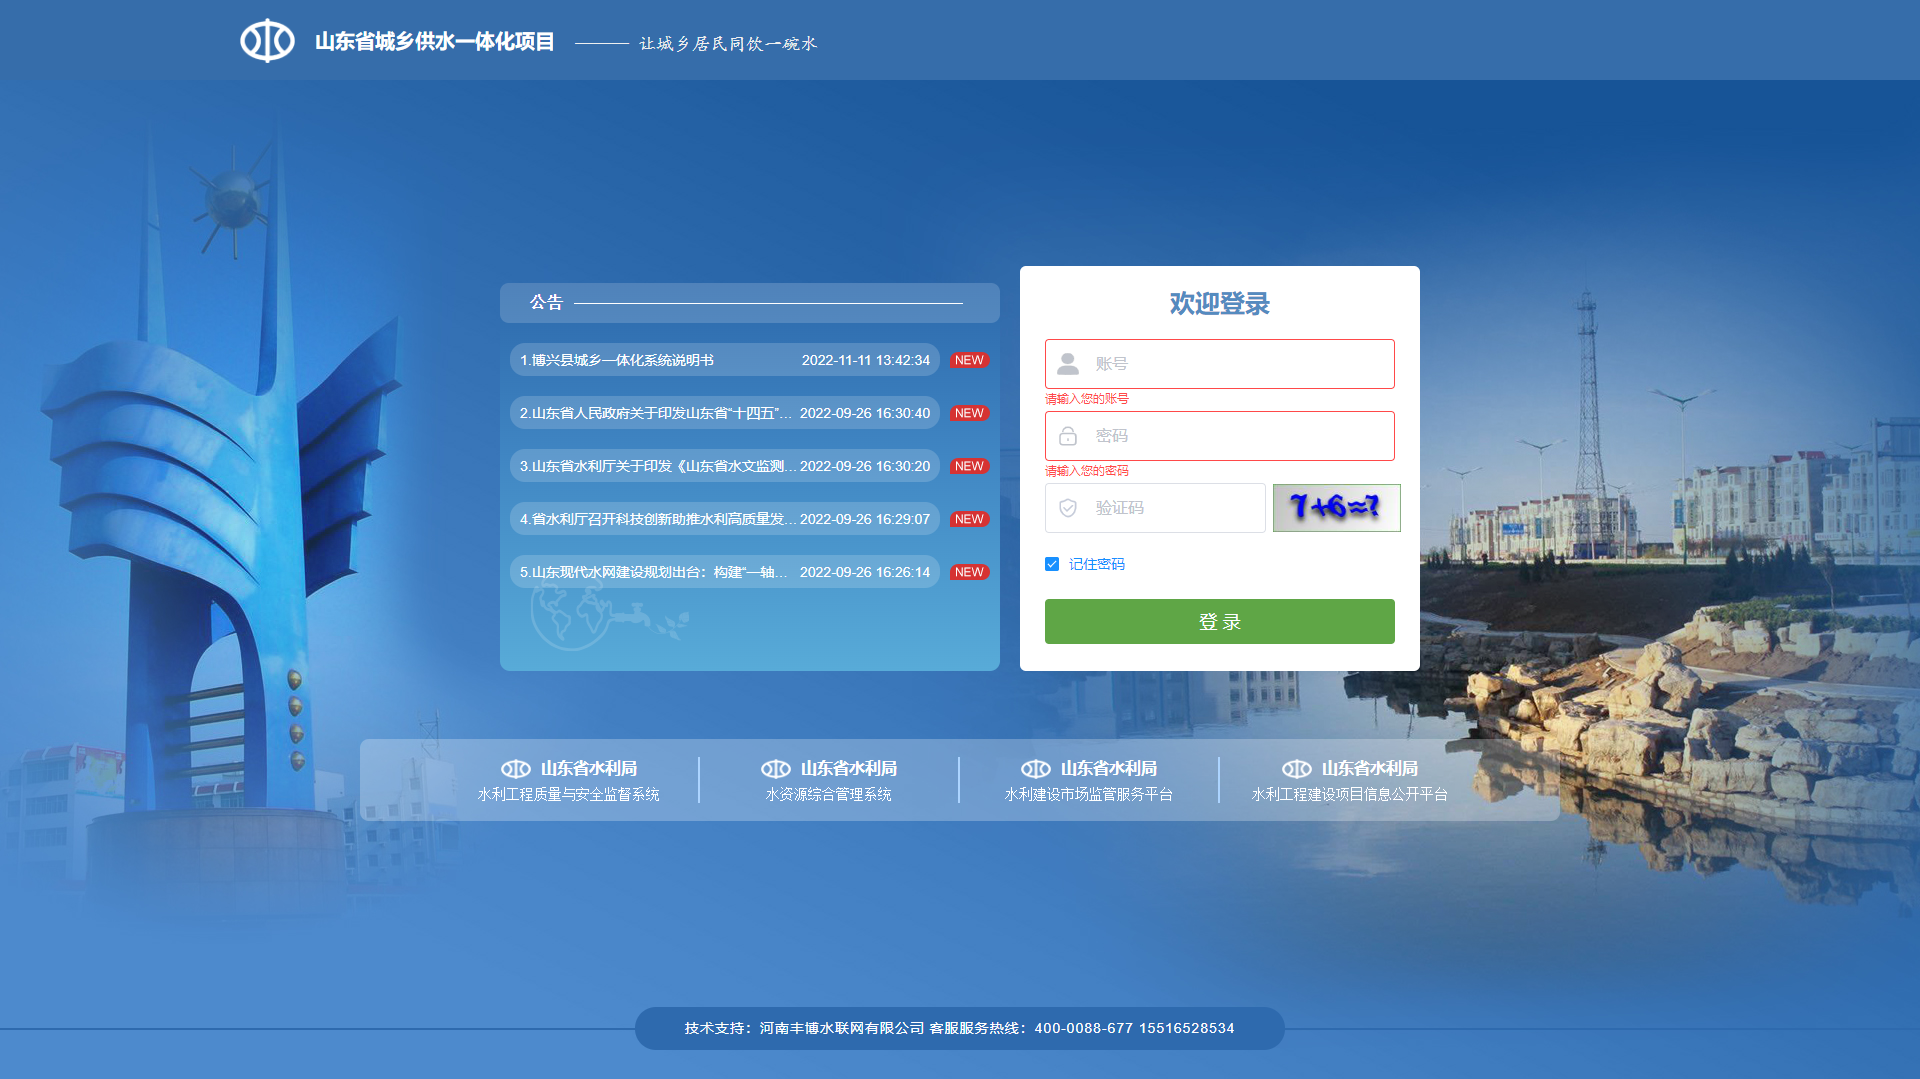Open 水资源综合管理系统 link at bottom
The height and width of the screenshot is (1079, 1920).
click(828, 794)
